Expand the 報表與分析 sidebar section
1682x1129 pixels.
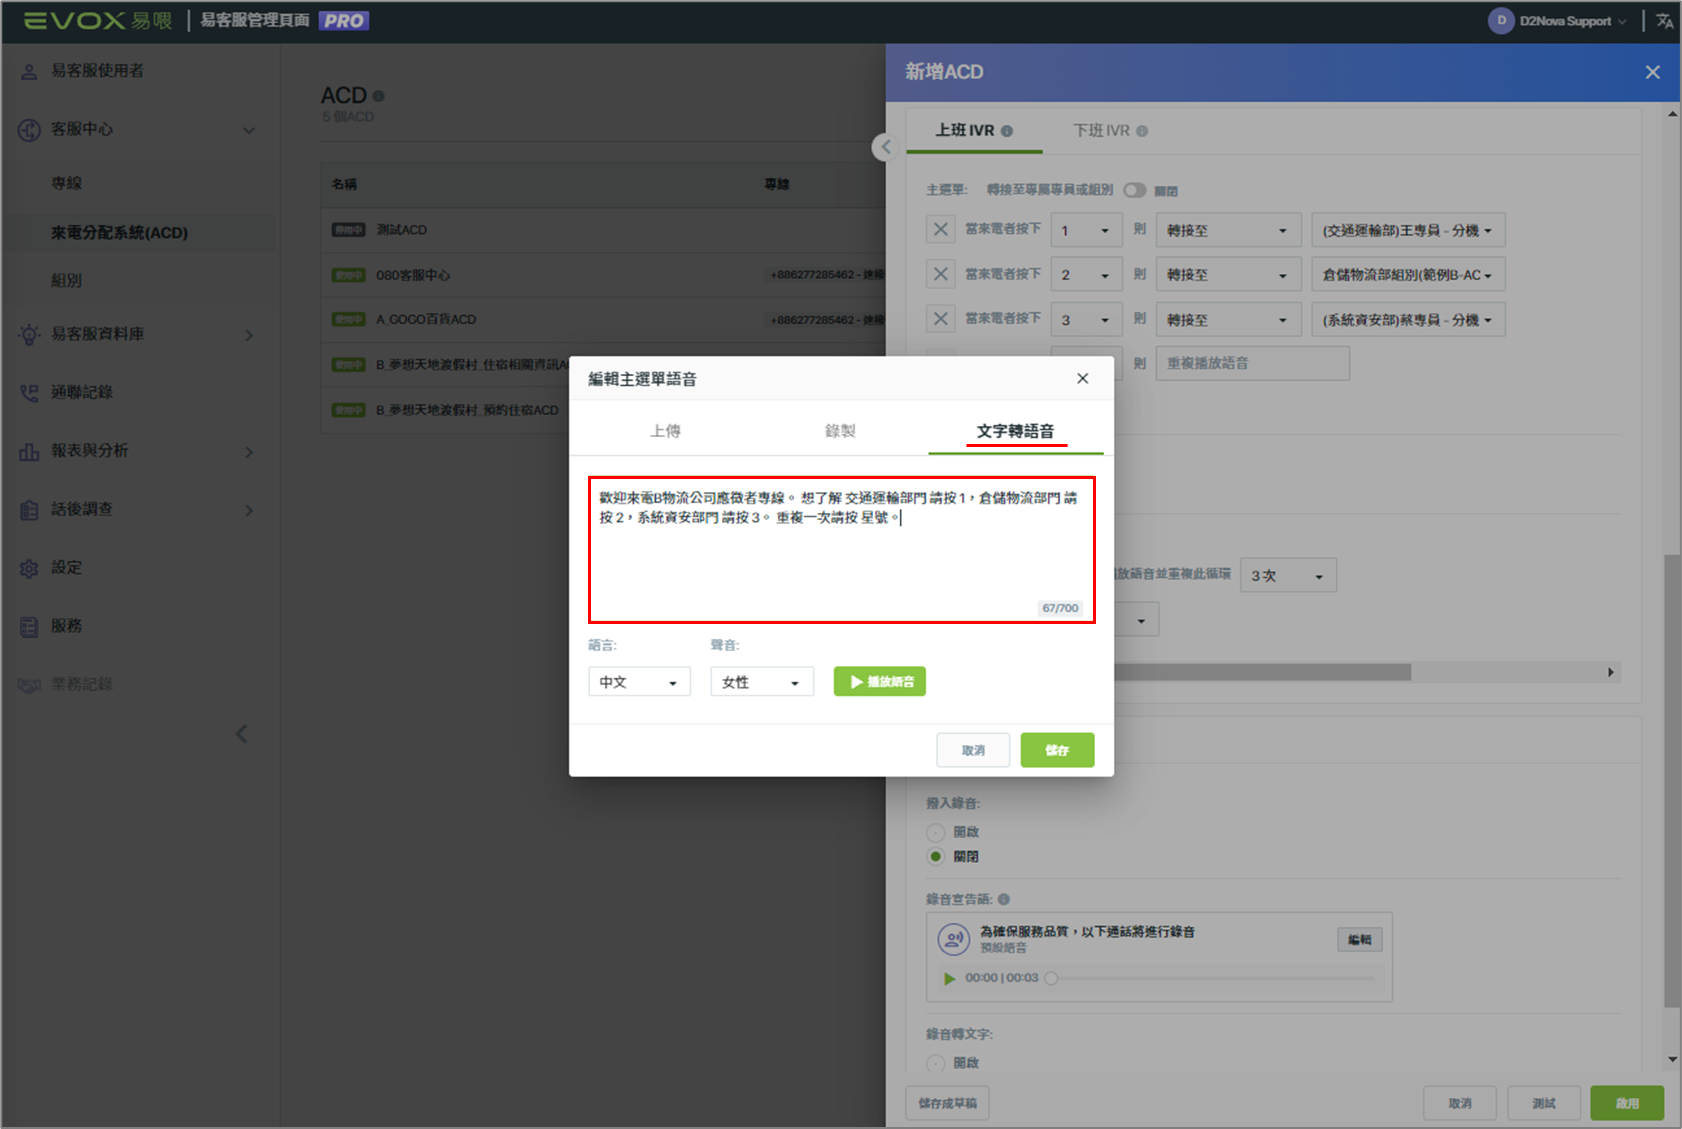point(249,452)
